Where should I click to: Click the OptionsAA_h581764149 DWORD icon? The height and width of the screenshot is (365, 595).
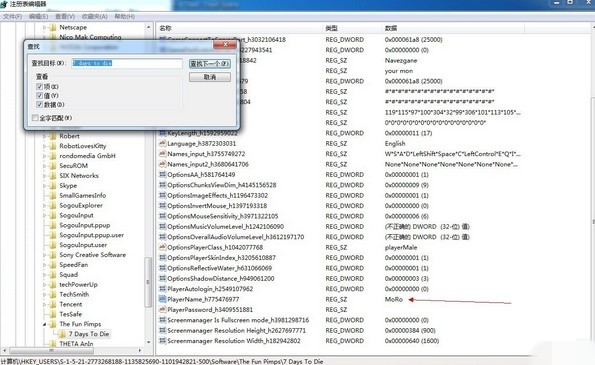coord(162,175)
